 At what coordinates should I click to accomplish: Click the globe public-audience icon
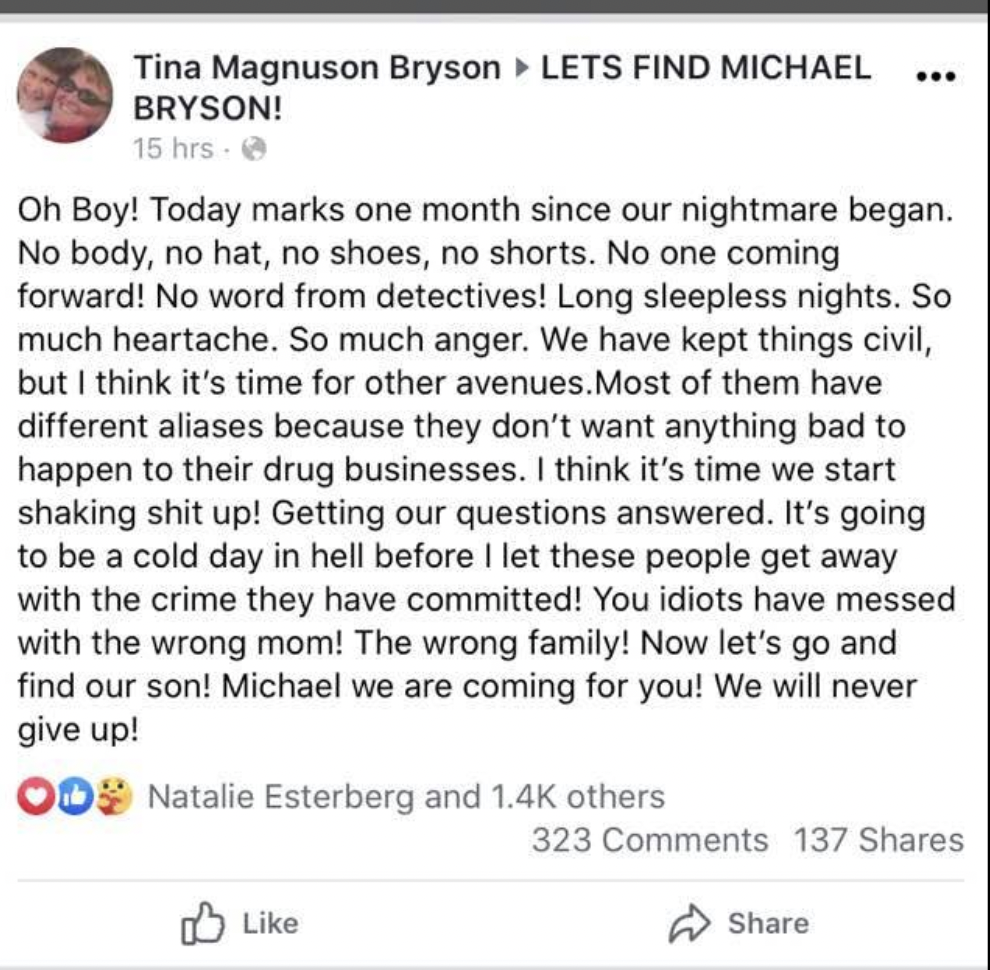(x=255, y=149)
